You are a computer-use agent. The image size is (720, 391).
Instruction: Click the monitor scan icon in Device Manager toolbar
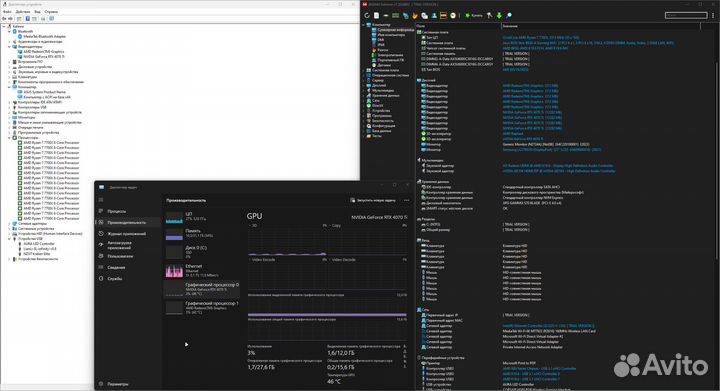51,19
